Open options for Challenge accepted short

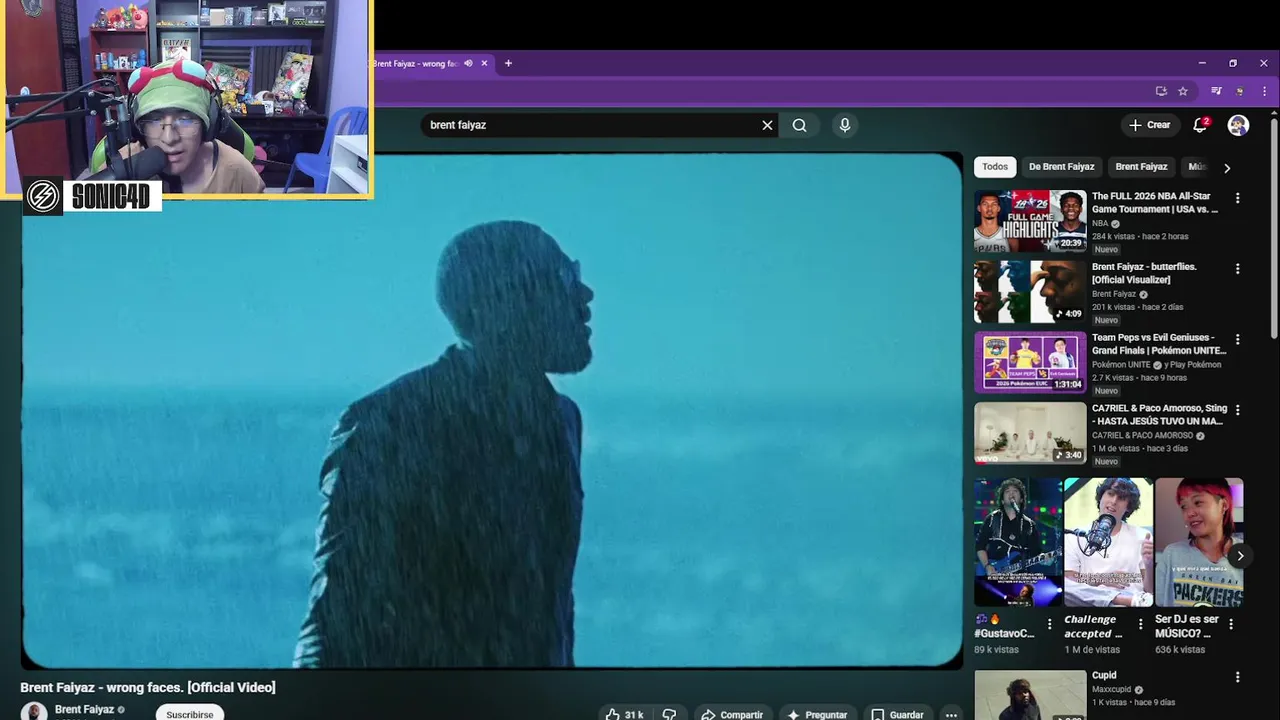[x=1140, y=624]
